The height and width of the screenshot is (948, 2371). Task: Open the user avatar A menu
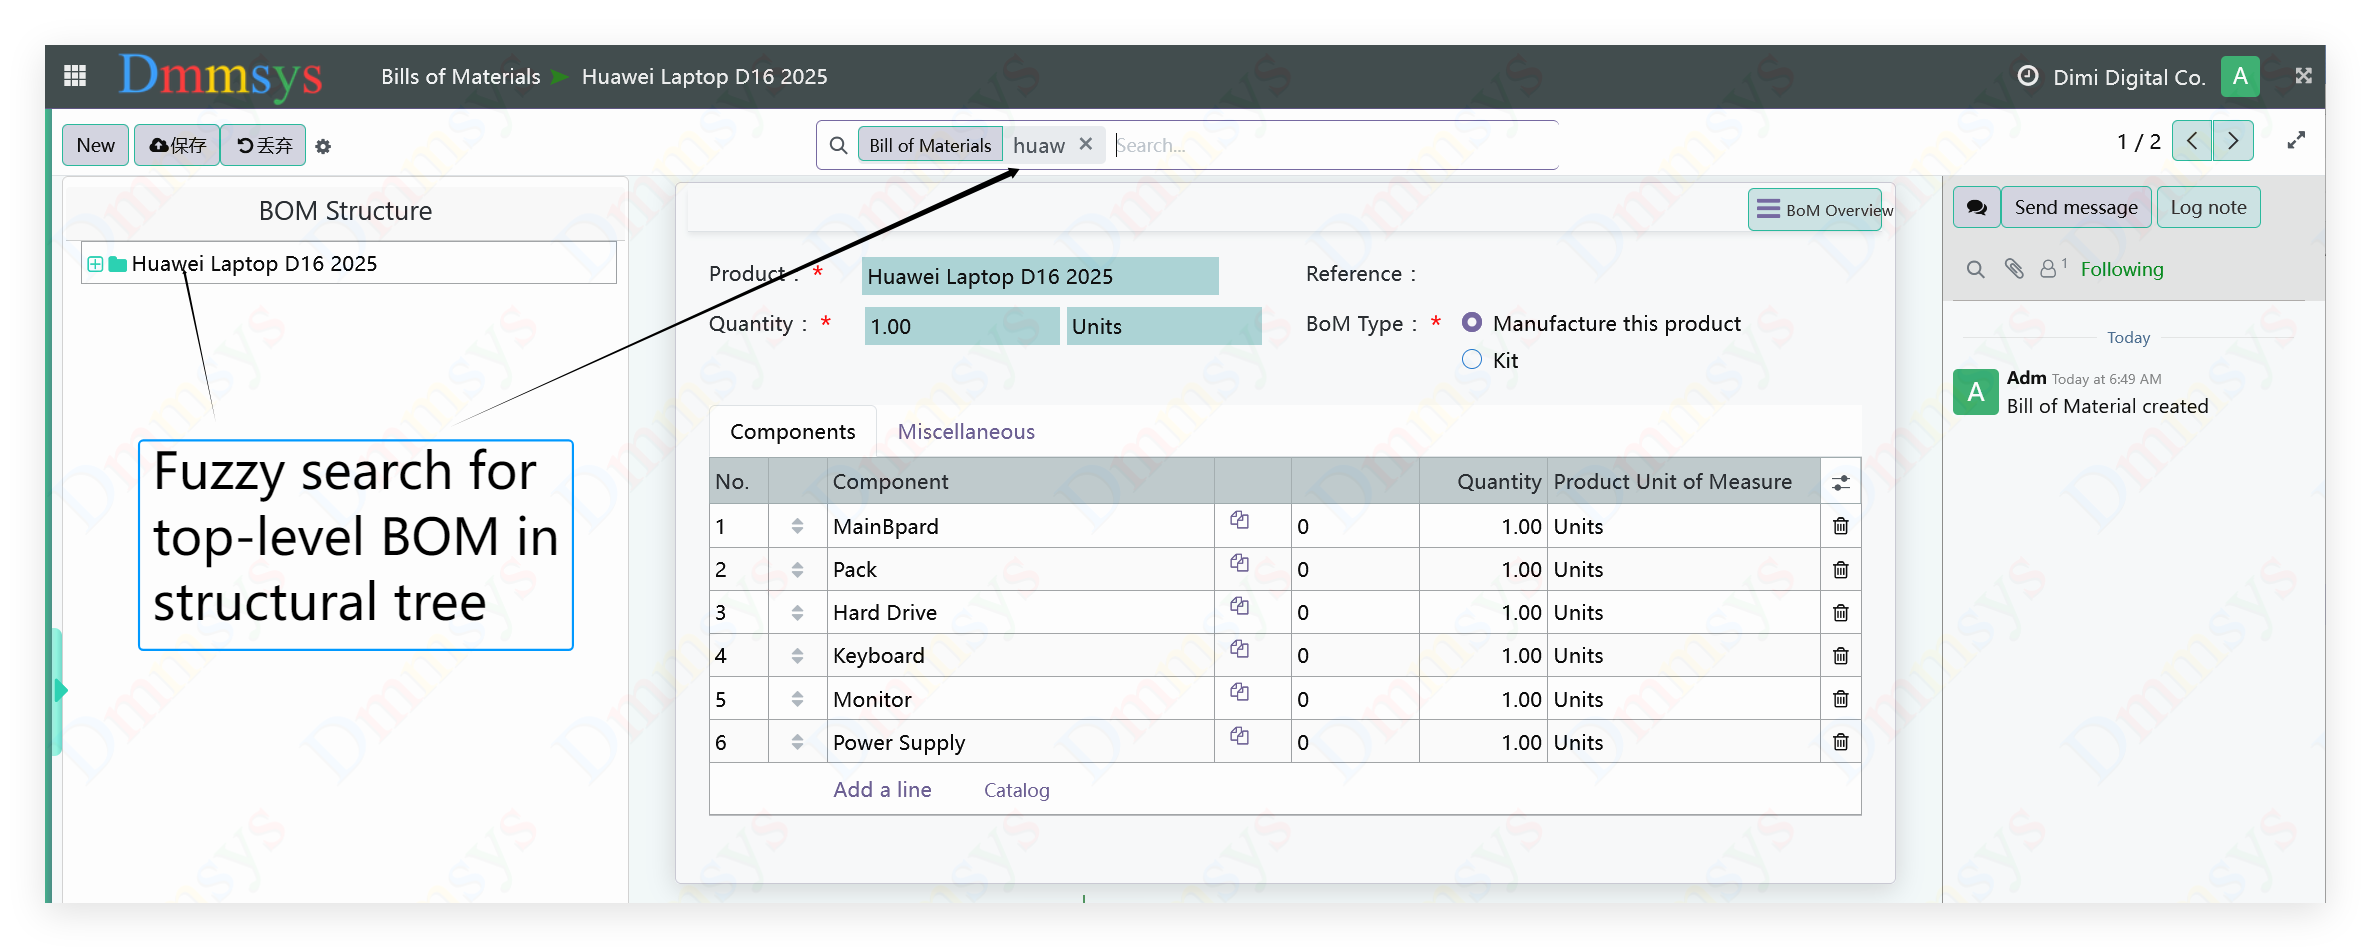coord(2240,76)
